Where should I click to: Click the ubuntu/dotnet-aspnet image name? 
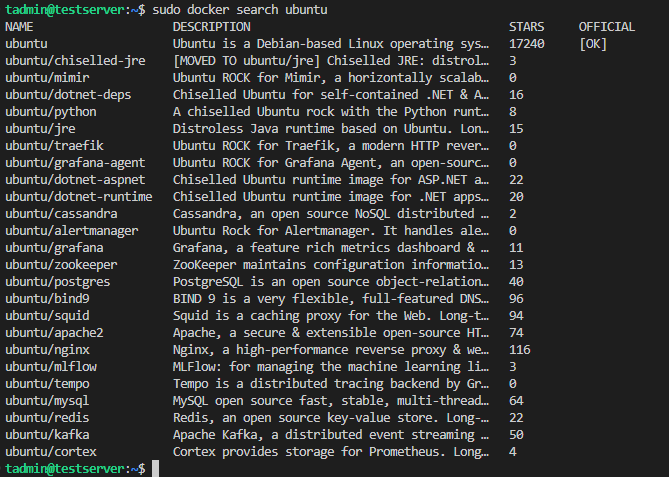(x=75, y=180)
